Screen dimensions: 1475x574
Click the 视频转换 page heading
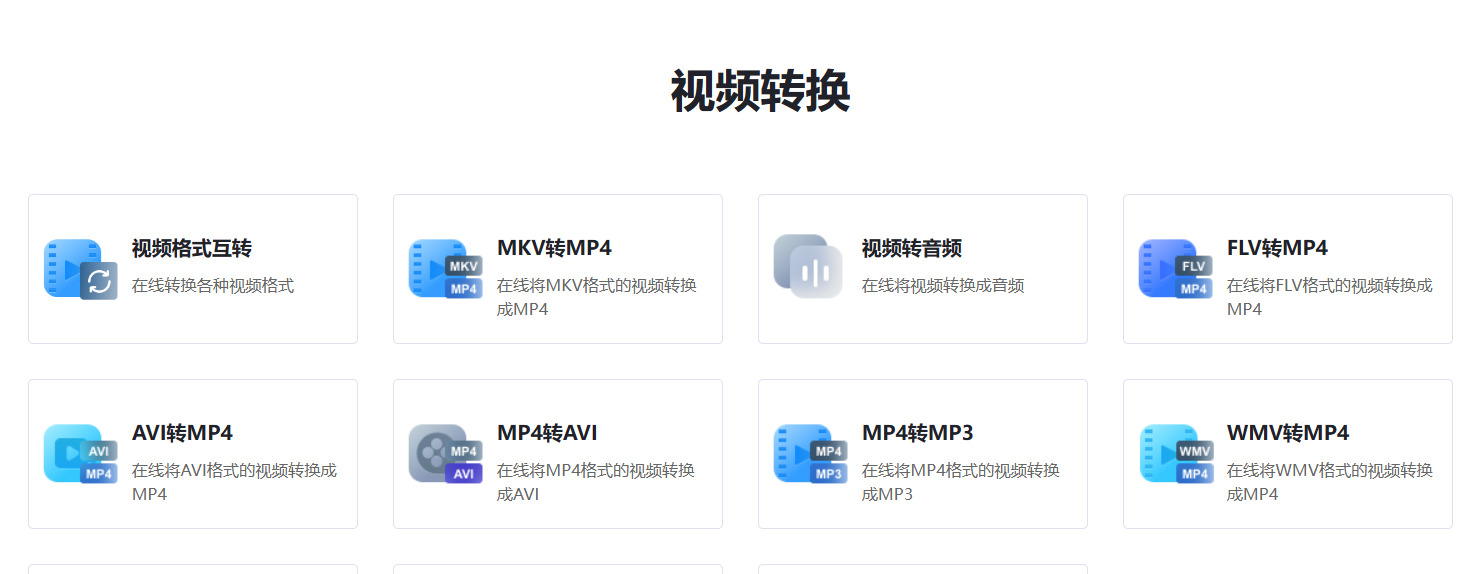click(760, 92)
